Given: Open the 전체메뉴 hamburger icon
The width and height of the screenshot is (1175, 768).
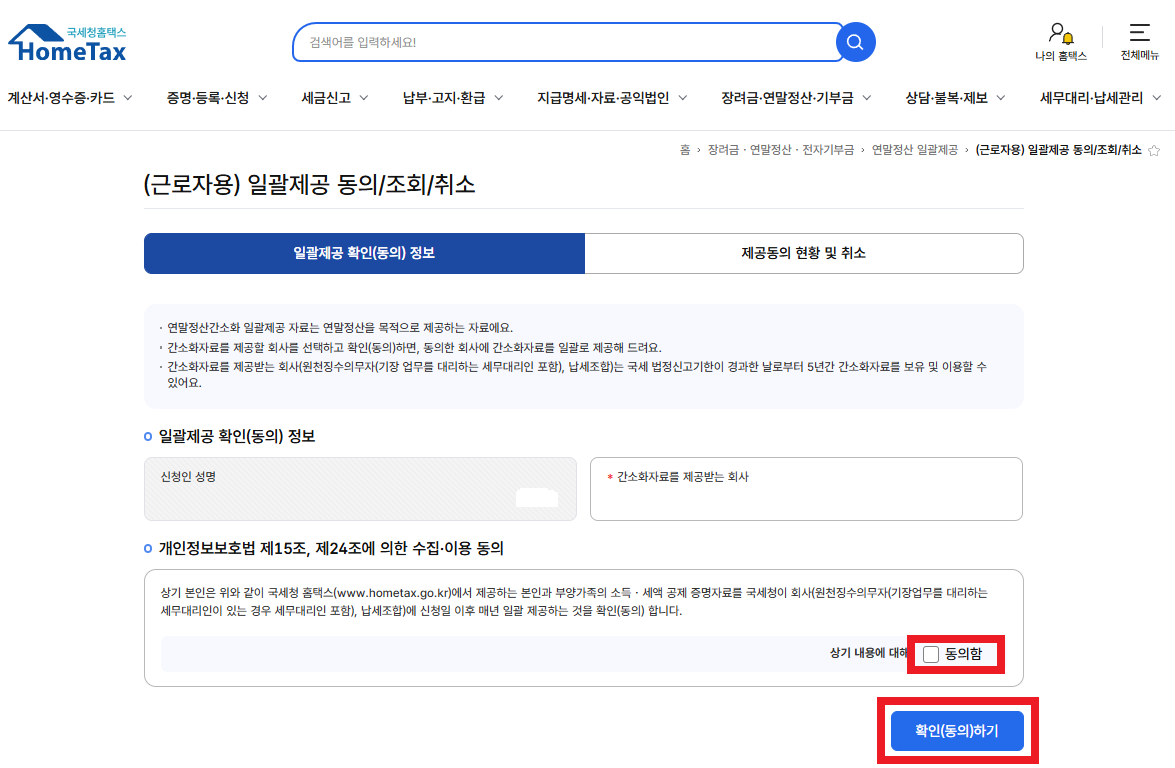Looking at the screenshot, I should tap(1142, 32).
